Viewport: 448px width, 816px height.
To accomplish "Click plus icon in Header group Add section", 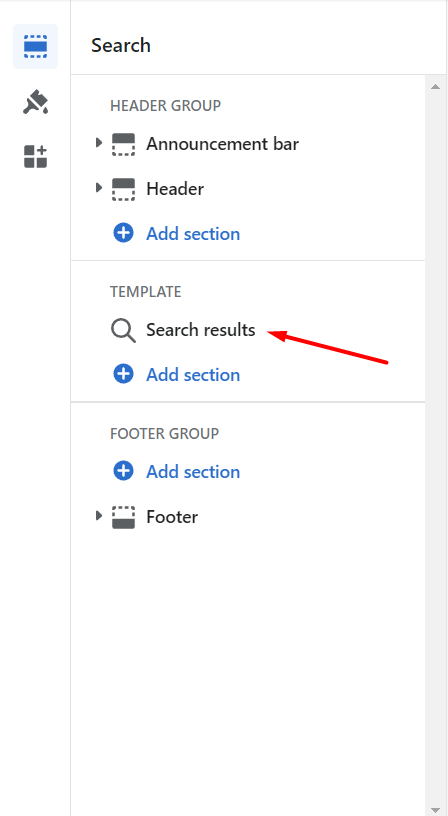I will pyautogui.click(x=123, y=233).
